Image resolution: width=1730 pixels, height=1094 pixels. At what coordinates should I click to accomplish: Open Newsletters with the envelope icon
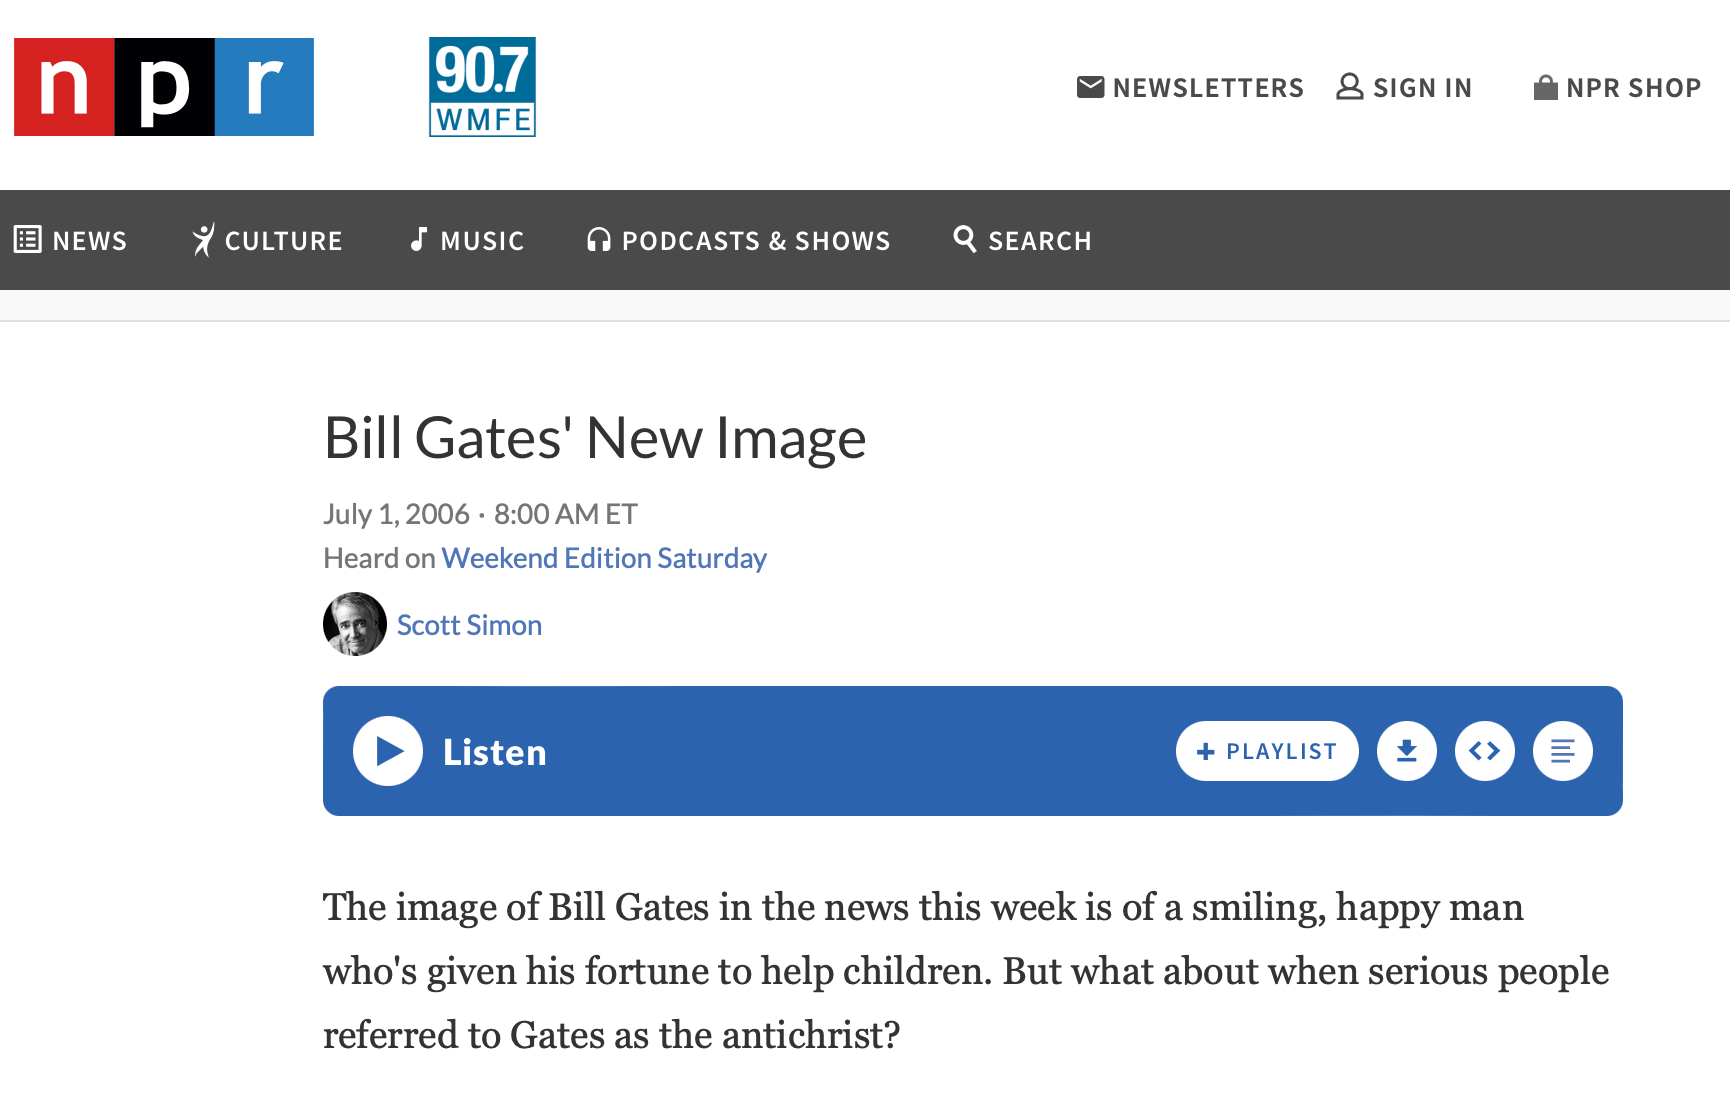tap(1190, 88)
